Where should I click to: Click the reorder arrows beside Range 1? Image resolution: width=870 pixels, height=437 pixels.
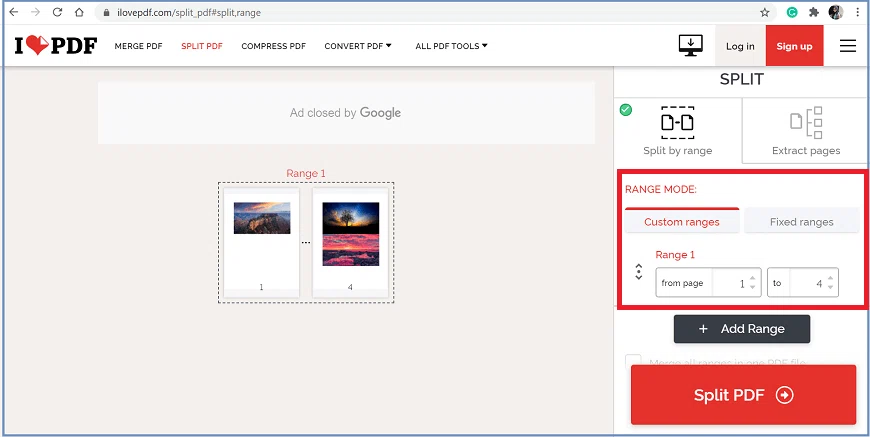[x=639, y=272]
